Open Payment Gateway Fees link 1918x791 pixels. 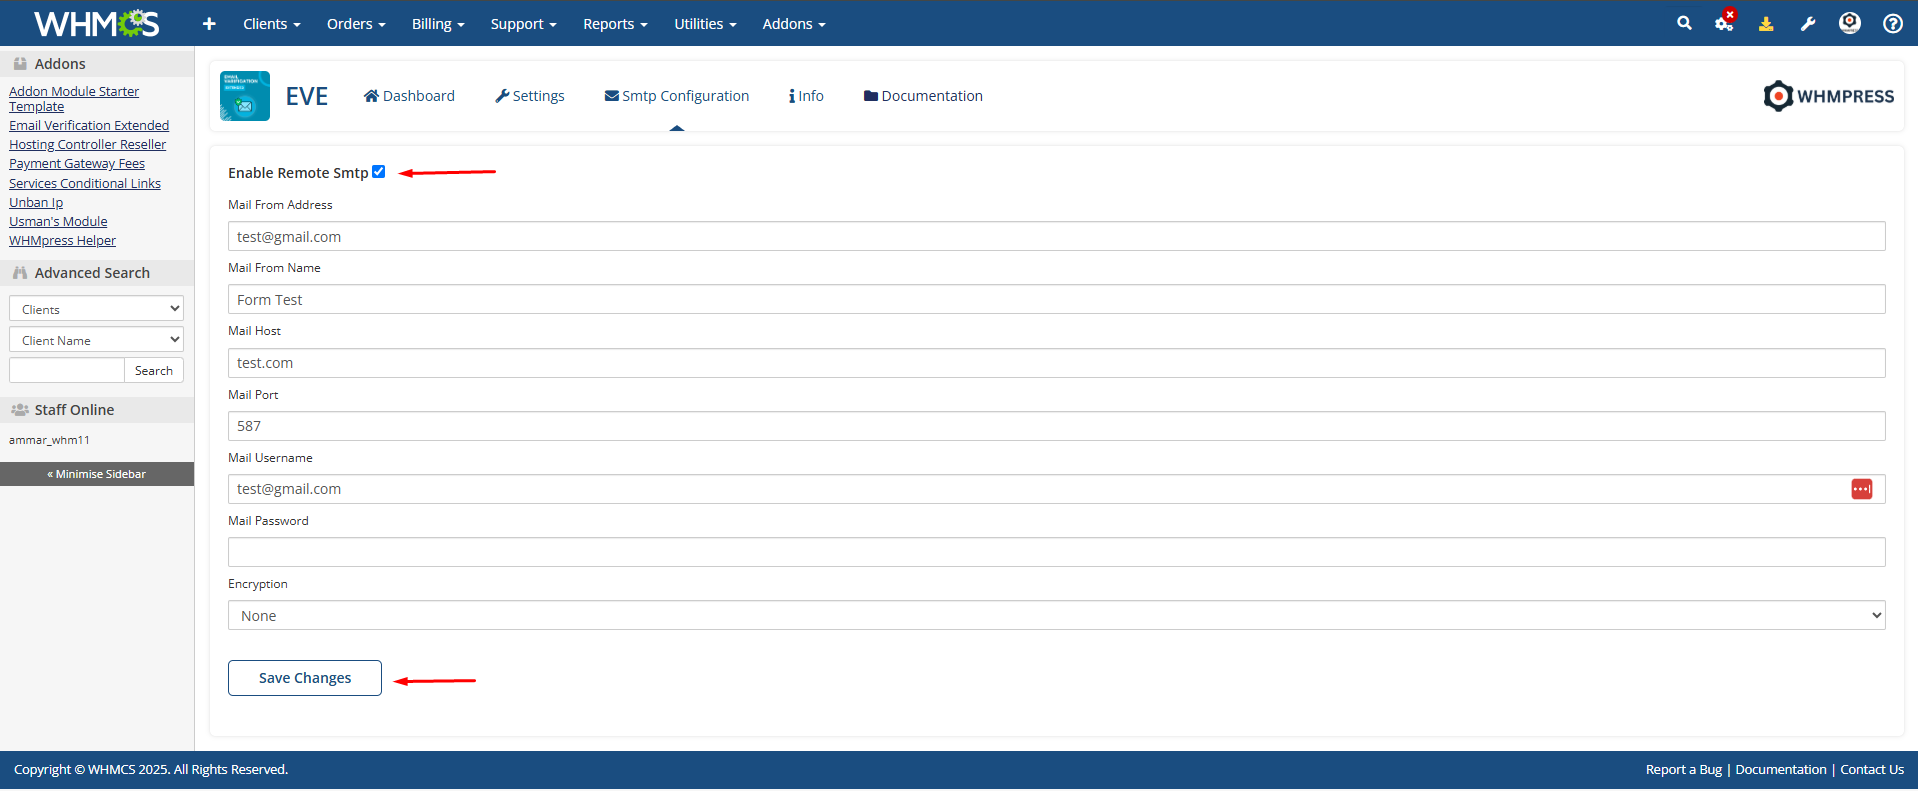77,163
